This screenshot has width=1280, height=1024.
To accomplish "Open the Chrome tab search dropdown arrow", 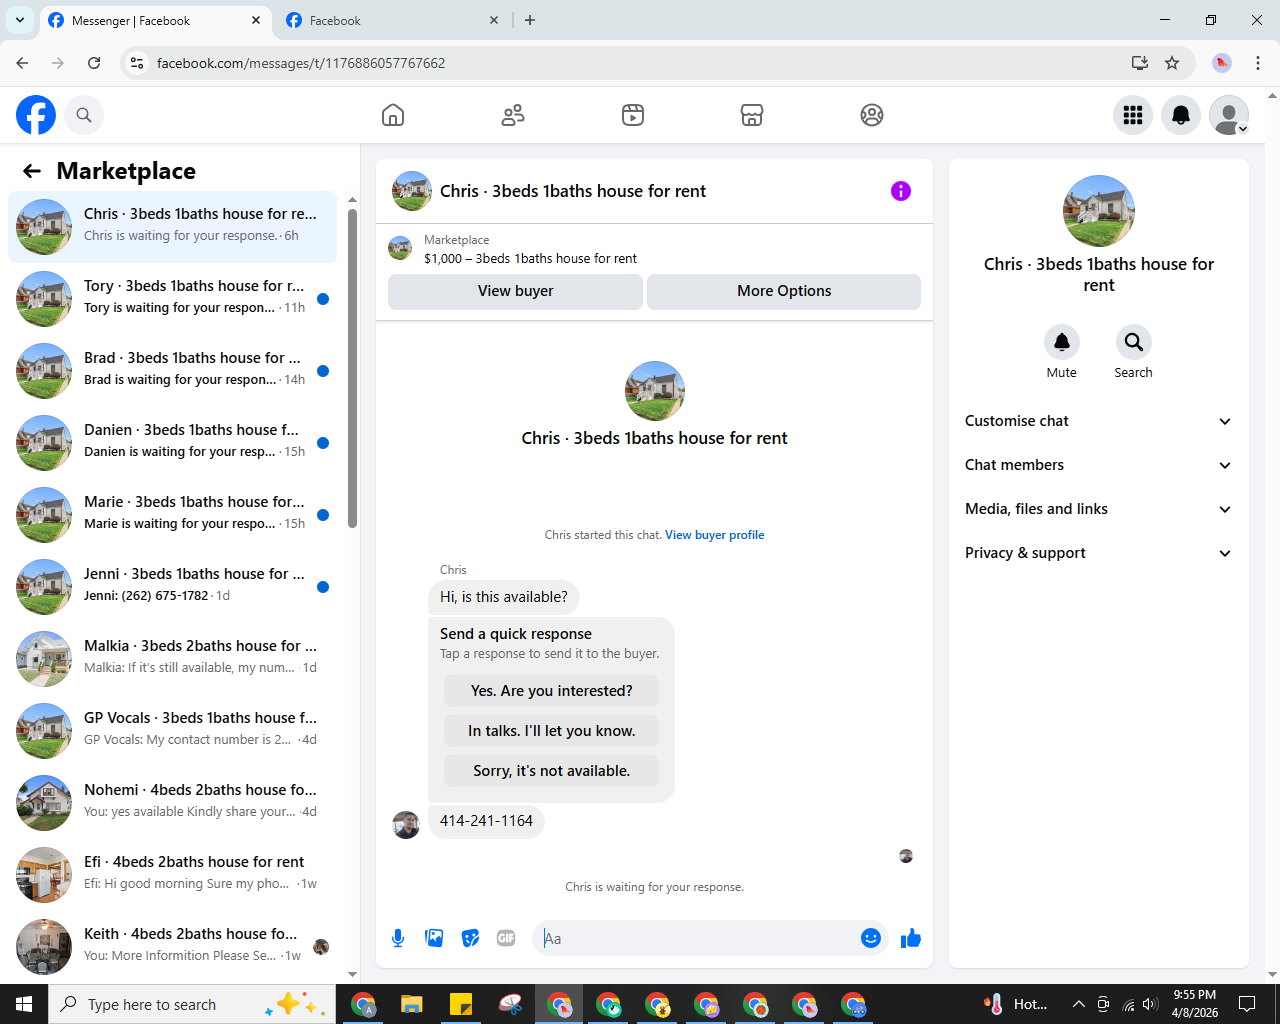I will (x=20, y=20).
